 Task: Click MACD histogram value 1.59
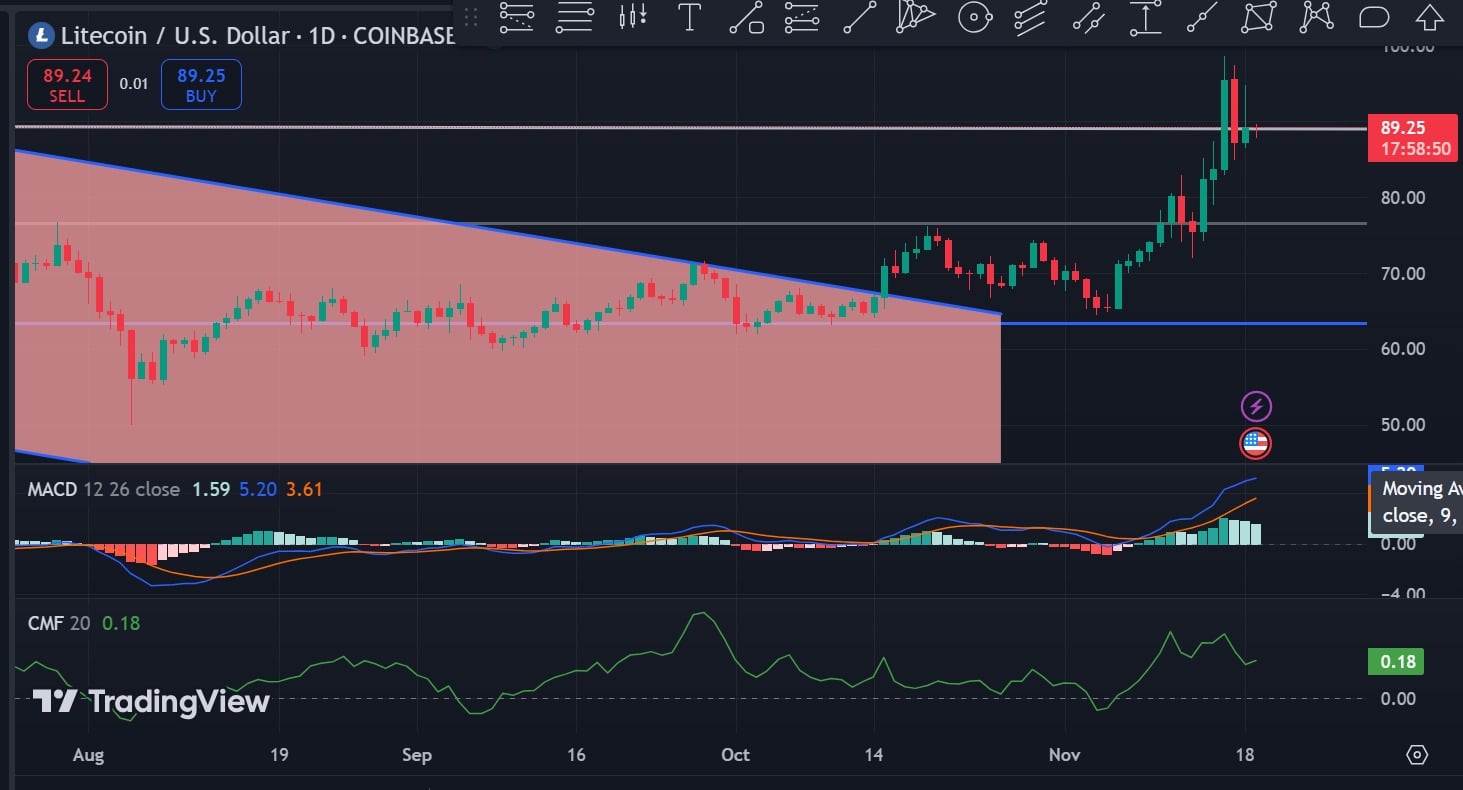pos(211,489)
